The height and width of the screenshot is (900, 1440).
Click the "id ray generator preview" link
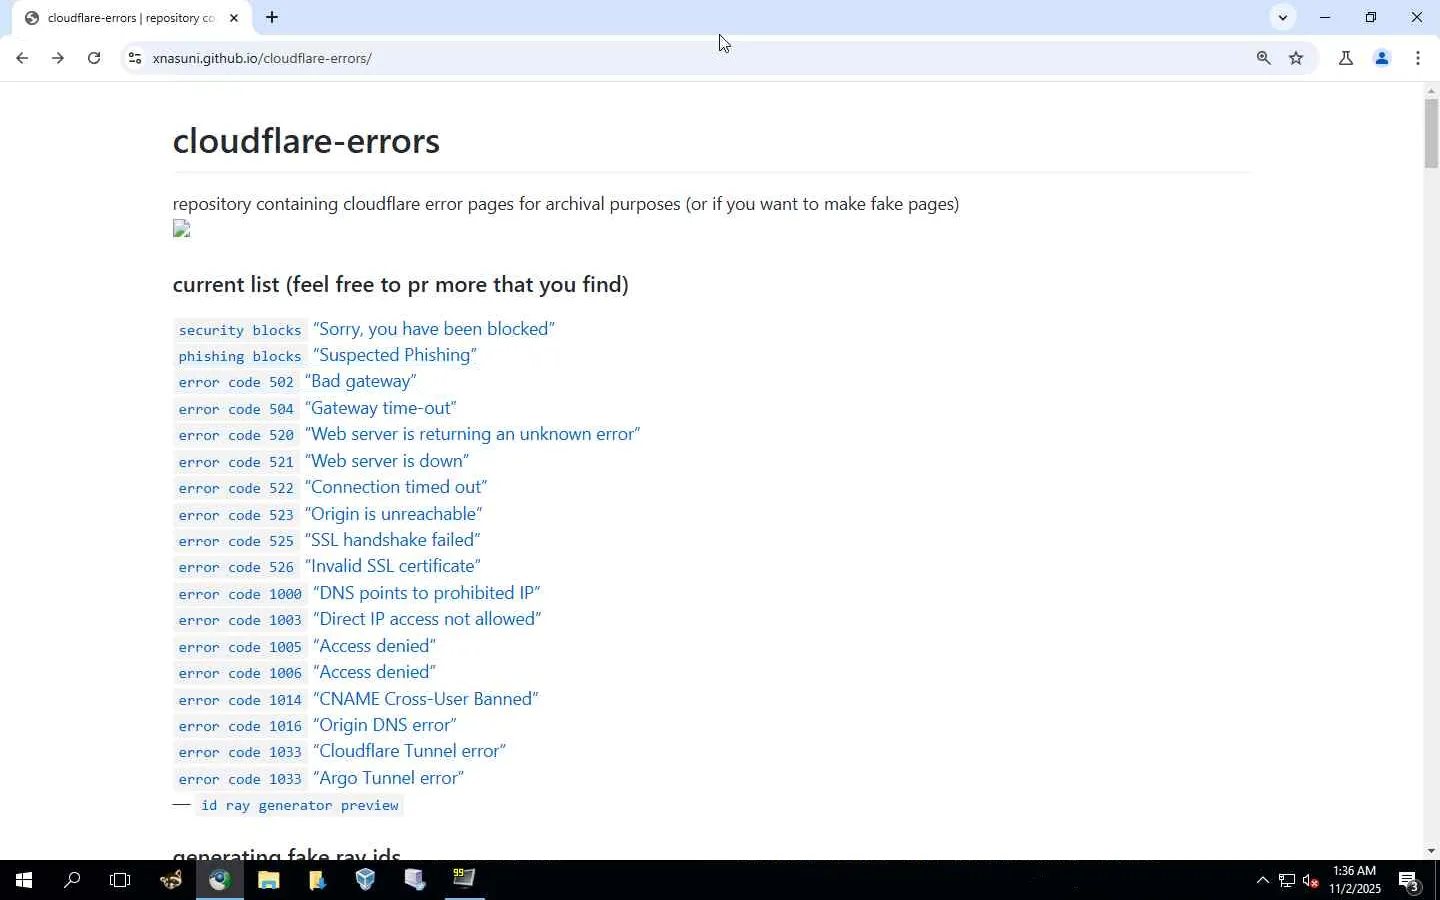300,805
